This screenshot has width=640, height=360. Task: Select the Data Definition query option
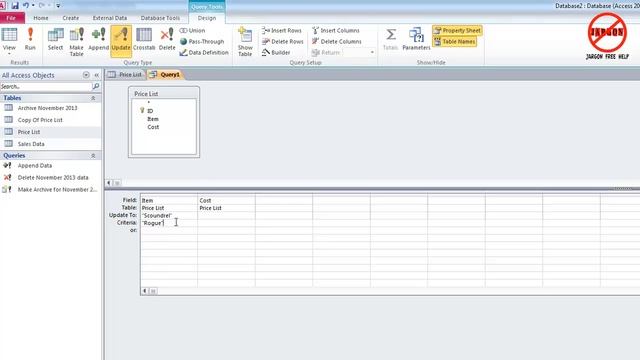204,53
